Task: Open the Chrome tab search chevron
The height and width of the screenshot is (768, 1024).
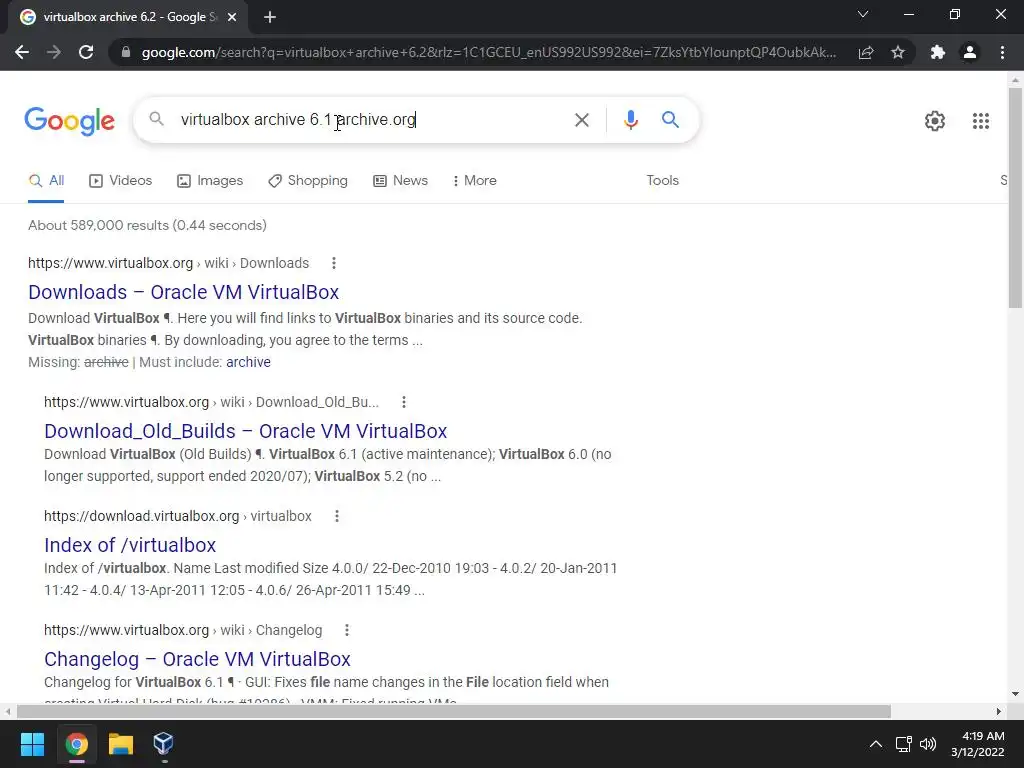Action: 863,14
